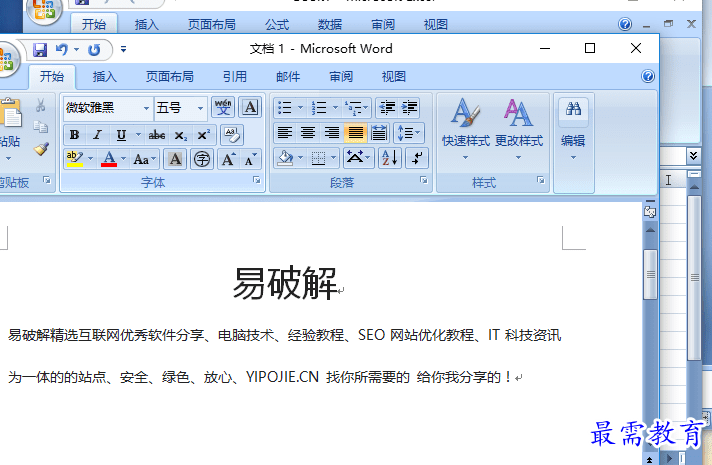Open the 公式 tab in the Excel window

point(277,25)
